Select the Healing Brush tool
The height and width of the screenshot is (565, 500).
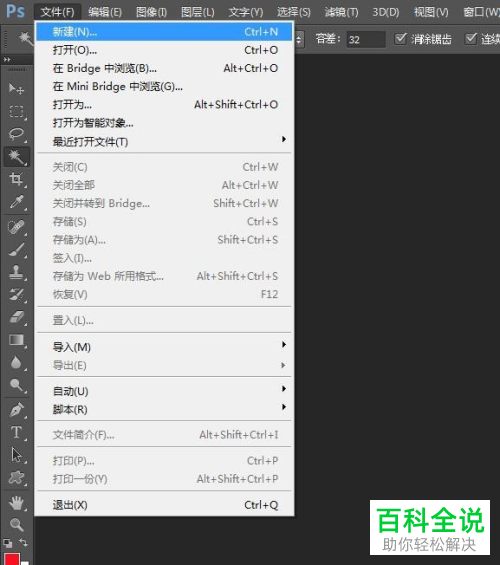[x=16, y=227]
